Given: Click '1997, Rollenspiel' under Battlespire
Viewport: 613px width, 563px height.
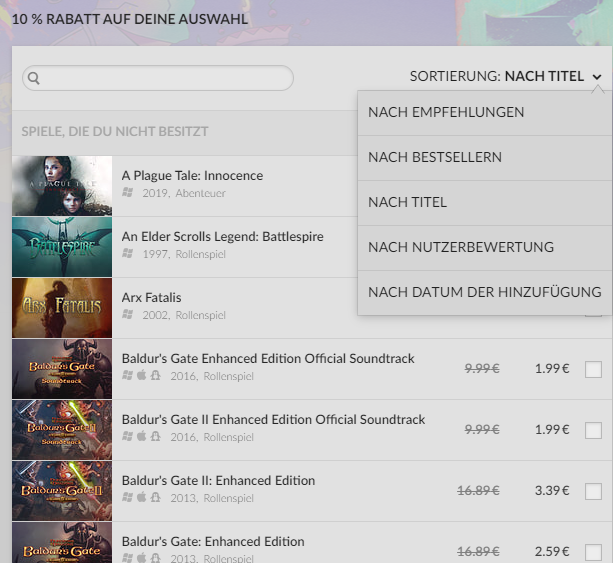Looking at the screenshot, I should pyautogui.click(x=184, y=254).
